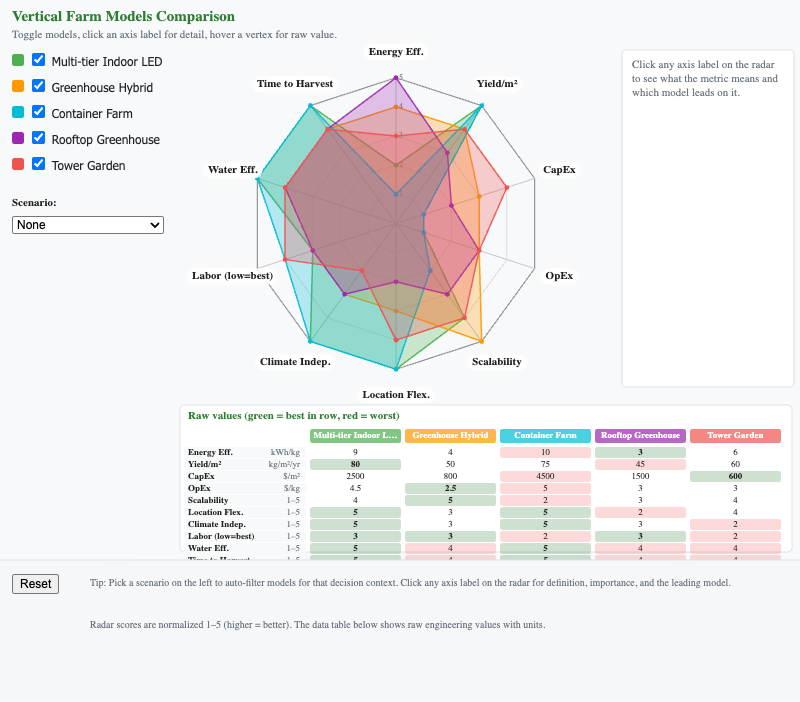This screenshot has width=800, height=702.
Task: Click the purple Rooftop Greenhouse color swatch
Action: click(x=18, y=138)
